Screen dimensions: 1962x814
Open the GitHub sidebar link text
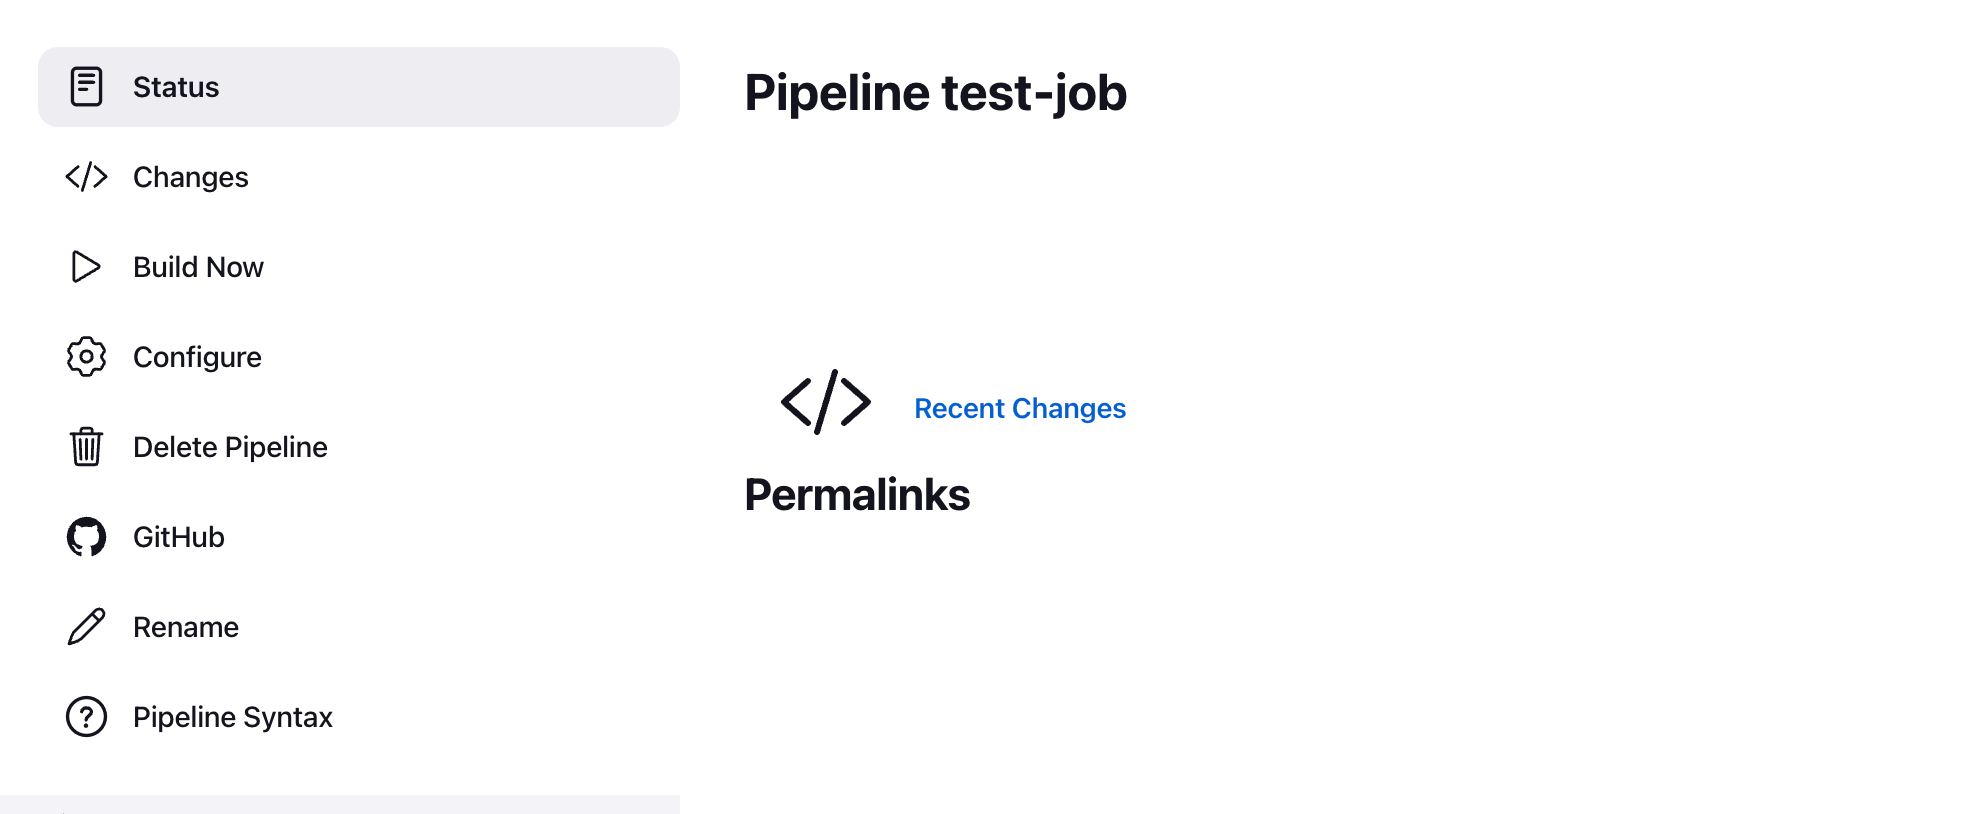(x=179, y=537)
